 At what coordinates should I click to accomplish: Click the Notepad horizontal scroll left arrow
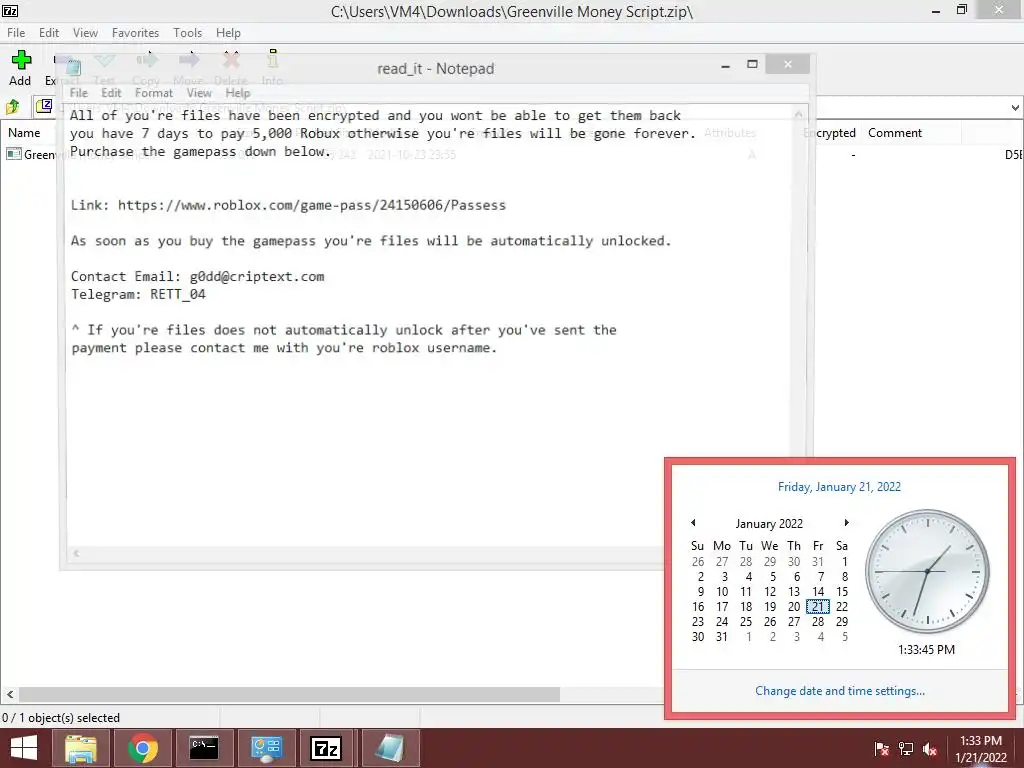[76, 553]
